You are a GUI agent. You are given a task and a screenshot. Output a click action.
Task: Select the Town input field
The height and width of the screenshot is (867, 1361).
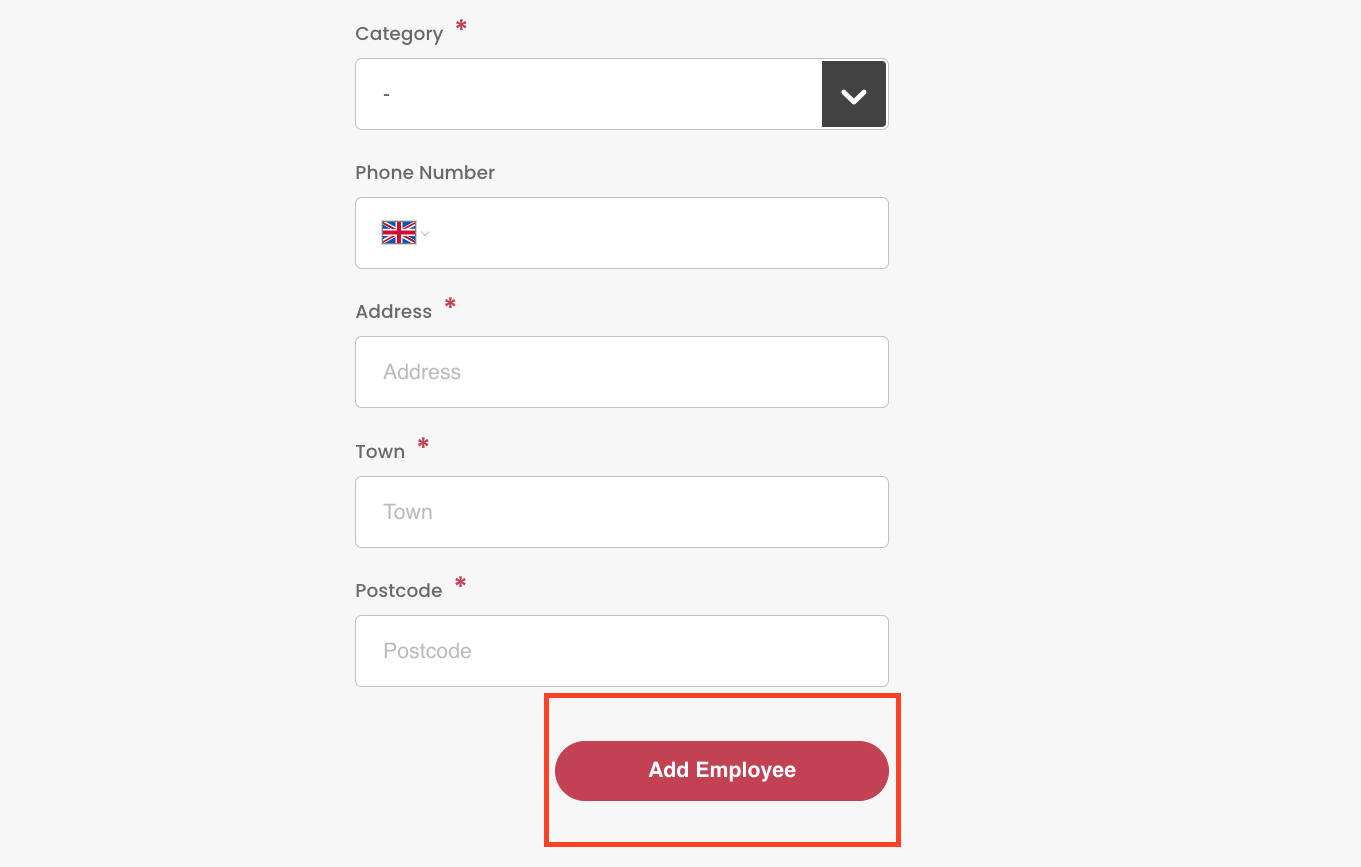(622, 512)
